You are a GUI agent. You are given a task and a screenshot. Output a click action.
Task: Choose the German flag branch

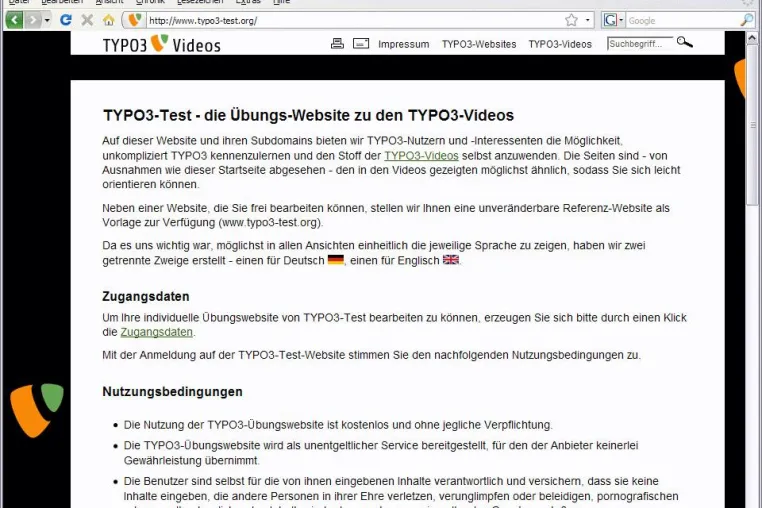click(336, 260)
